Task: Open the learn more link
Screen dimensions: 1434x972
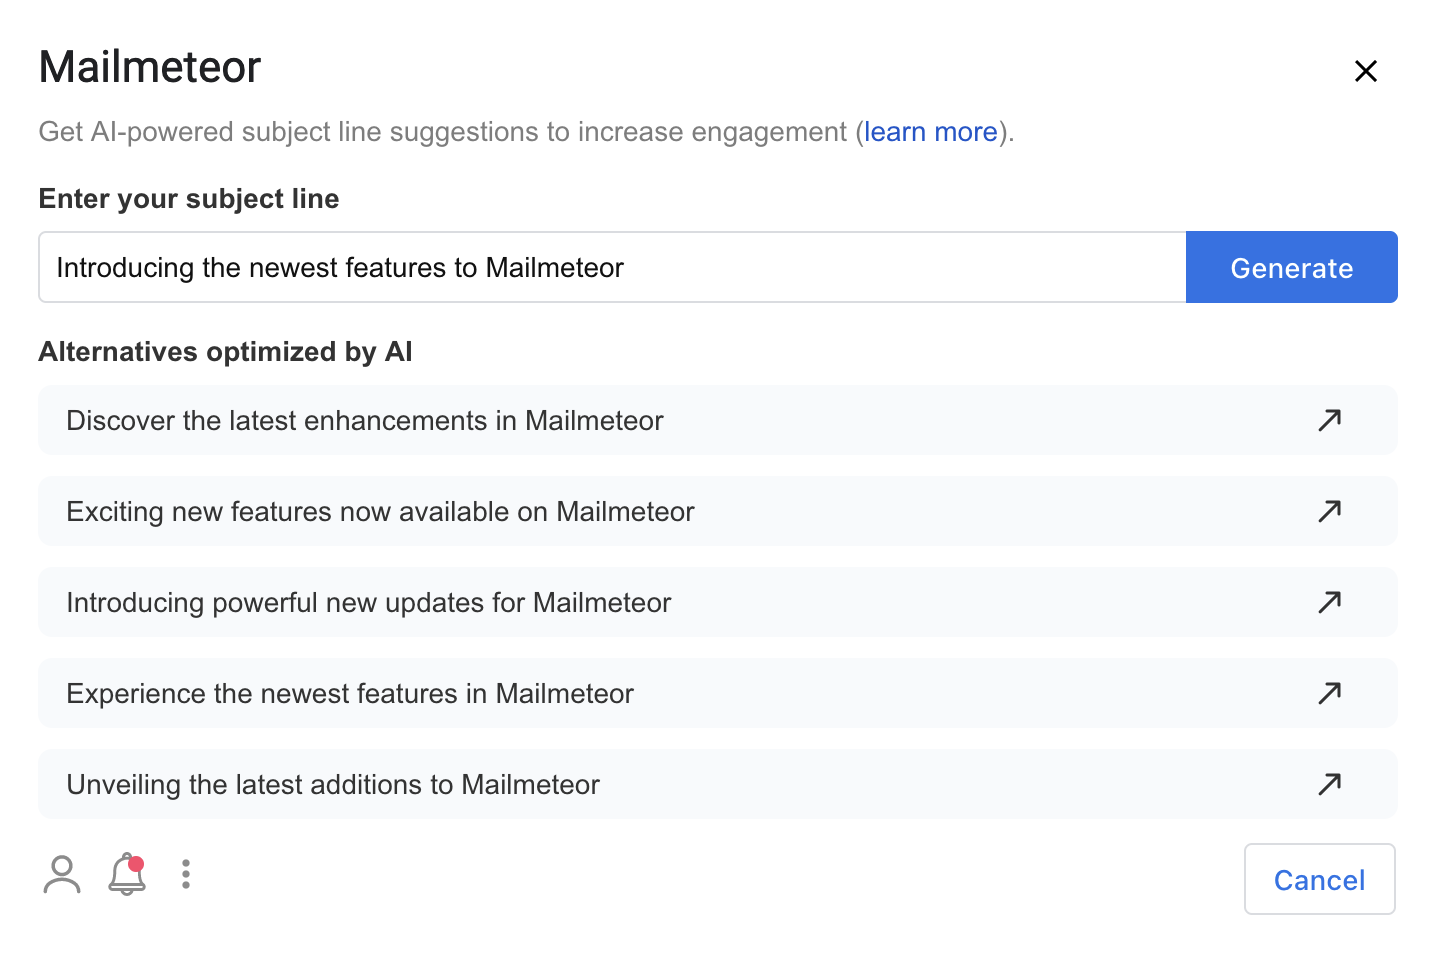Action: click(x=930, y=132)
